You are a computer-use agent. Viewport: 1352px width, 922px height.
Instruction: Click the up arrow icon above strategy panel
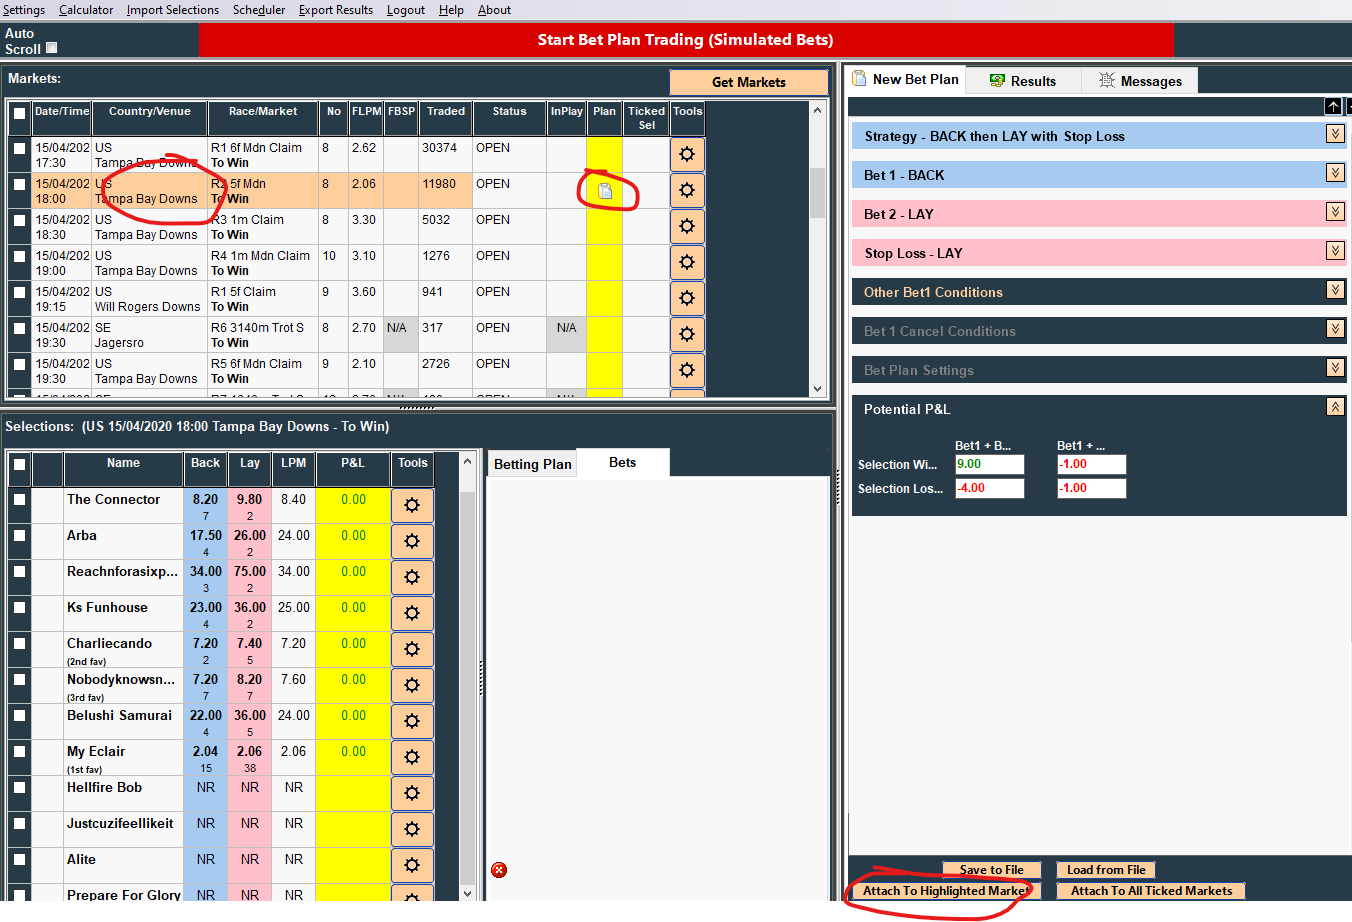pyautogui.click(x=1333, y=106)
